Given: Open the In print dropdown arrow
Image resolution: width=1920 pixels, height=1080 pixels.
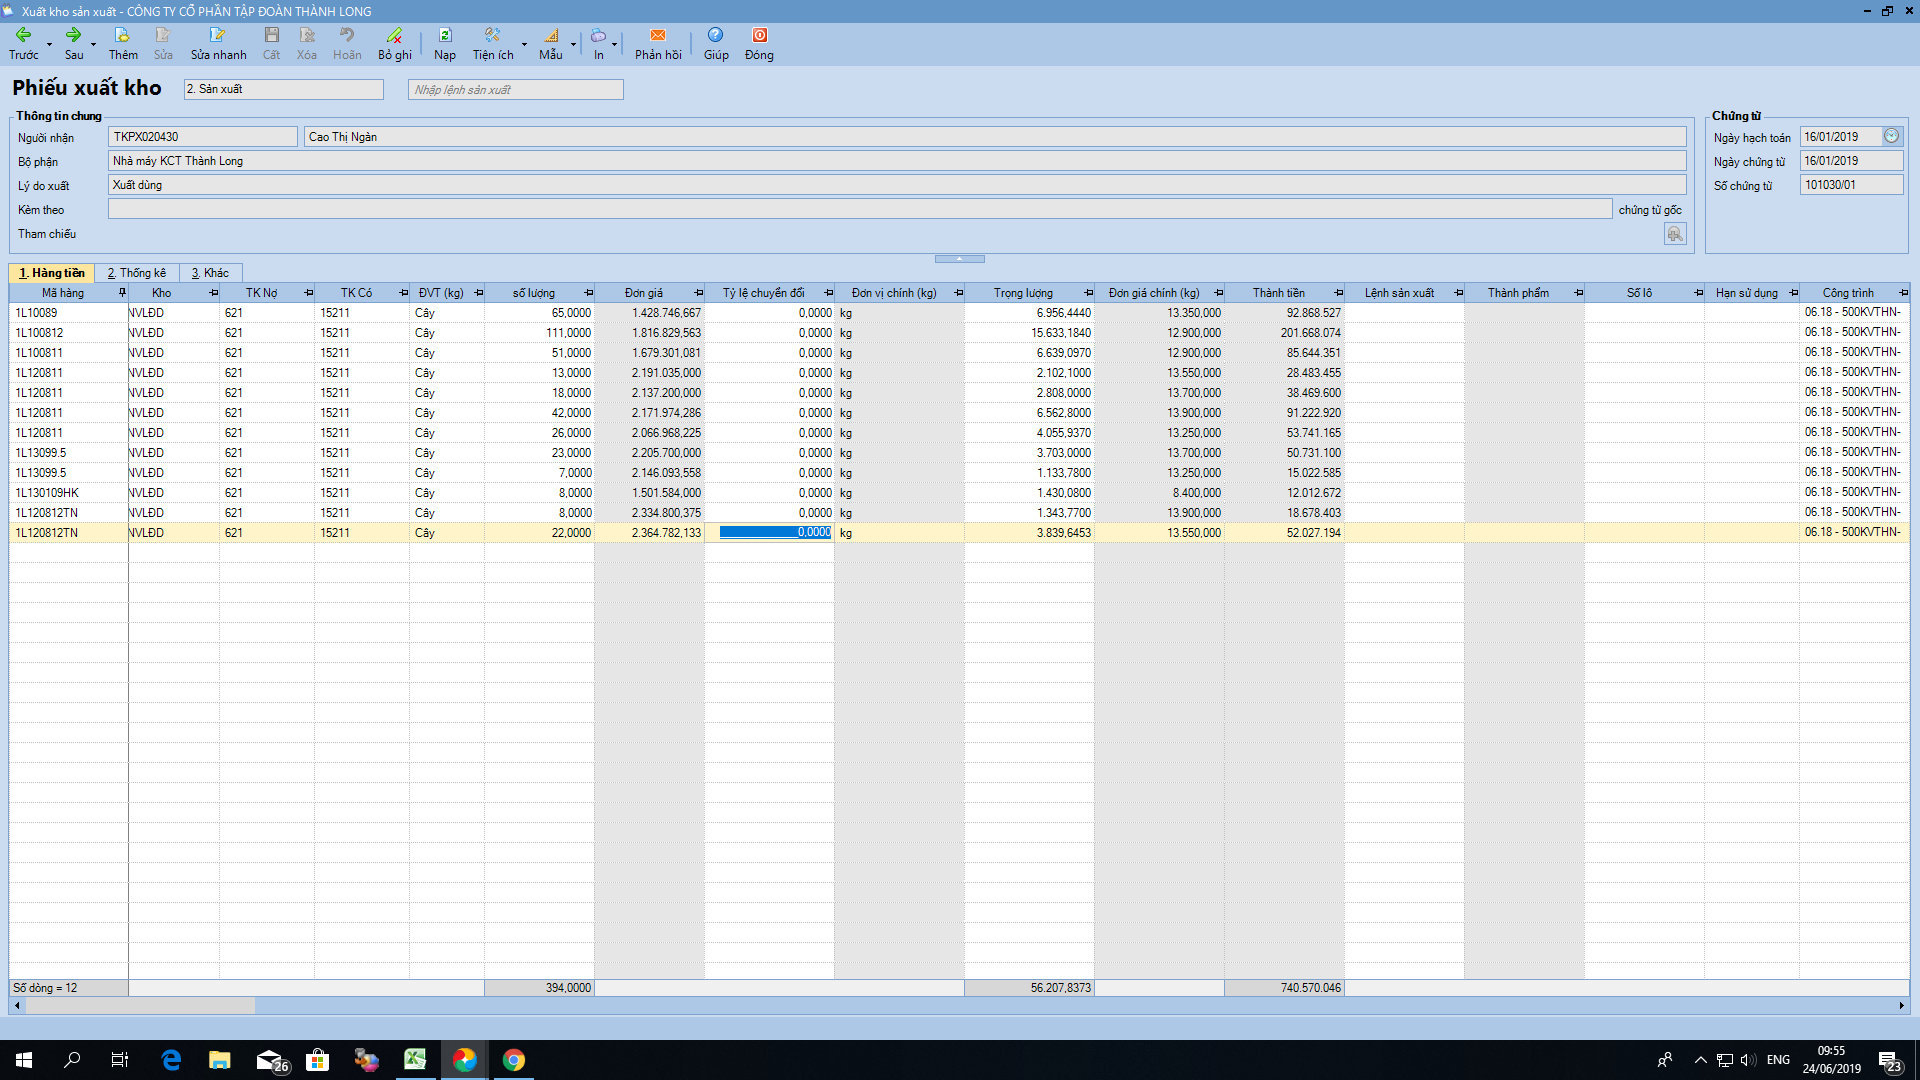Looking at the screenshot, I should click(614, 45).
